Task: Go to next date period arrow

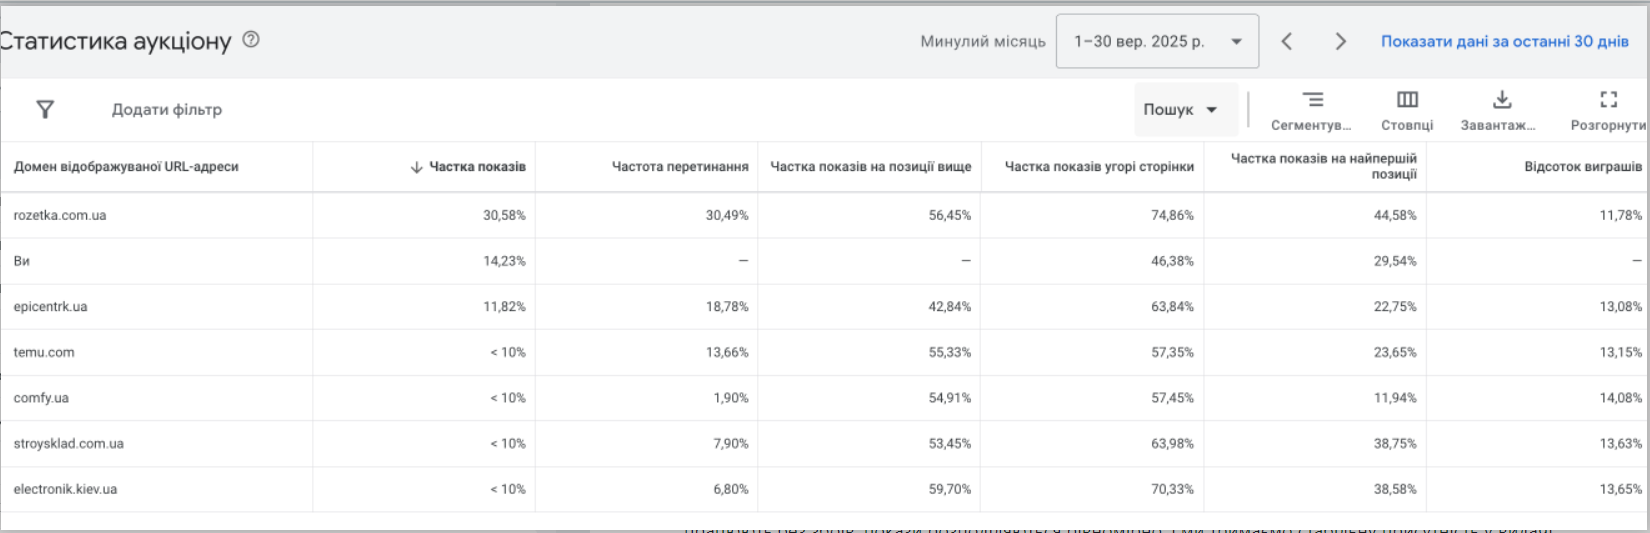Action: (x=1340, y=41)
